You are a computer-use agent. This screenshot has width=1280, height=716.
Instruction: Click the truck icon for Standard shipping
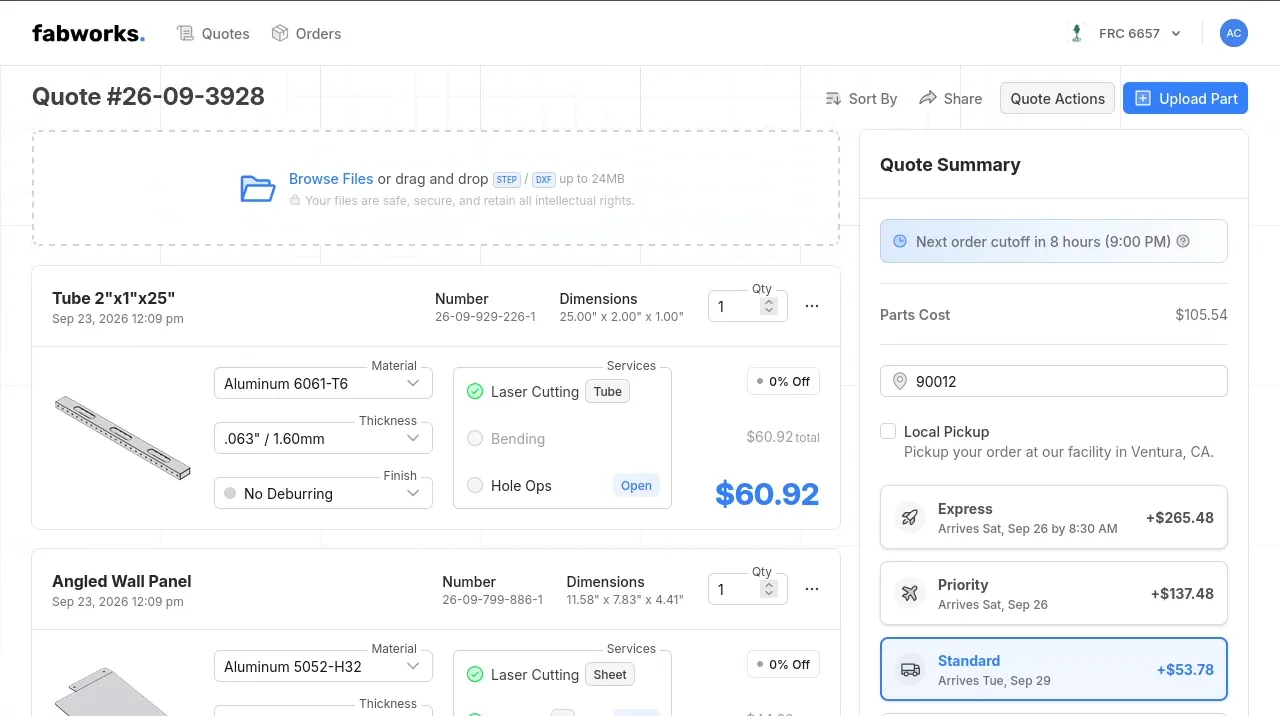click(910, 669)
